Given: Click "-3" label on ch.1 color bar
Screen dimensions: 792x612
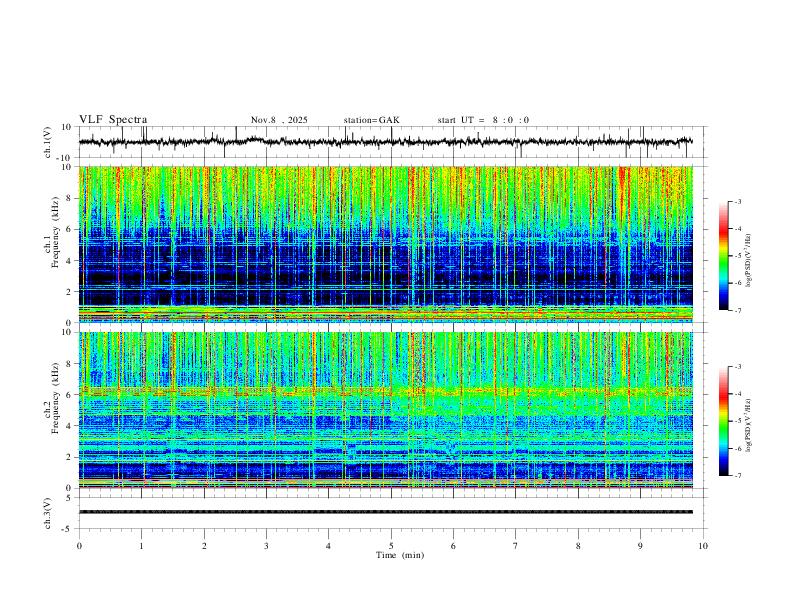Looking at the screenshot, I should (738, 201).
